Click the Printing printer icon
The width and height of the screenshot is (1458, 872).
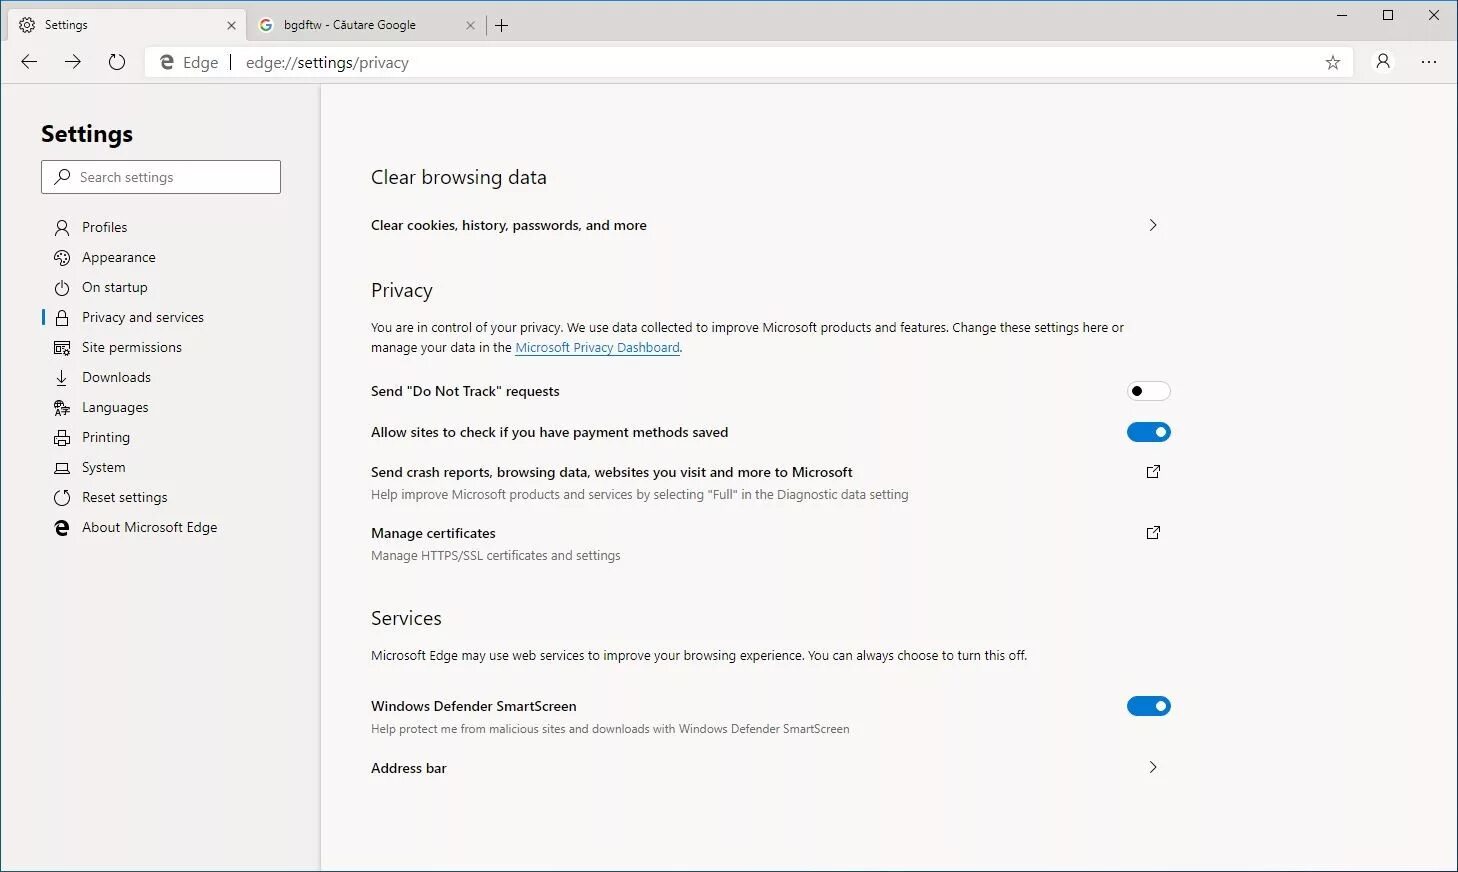coord(62,438)
